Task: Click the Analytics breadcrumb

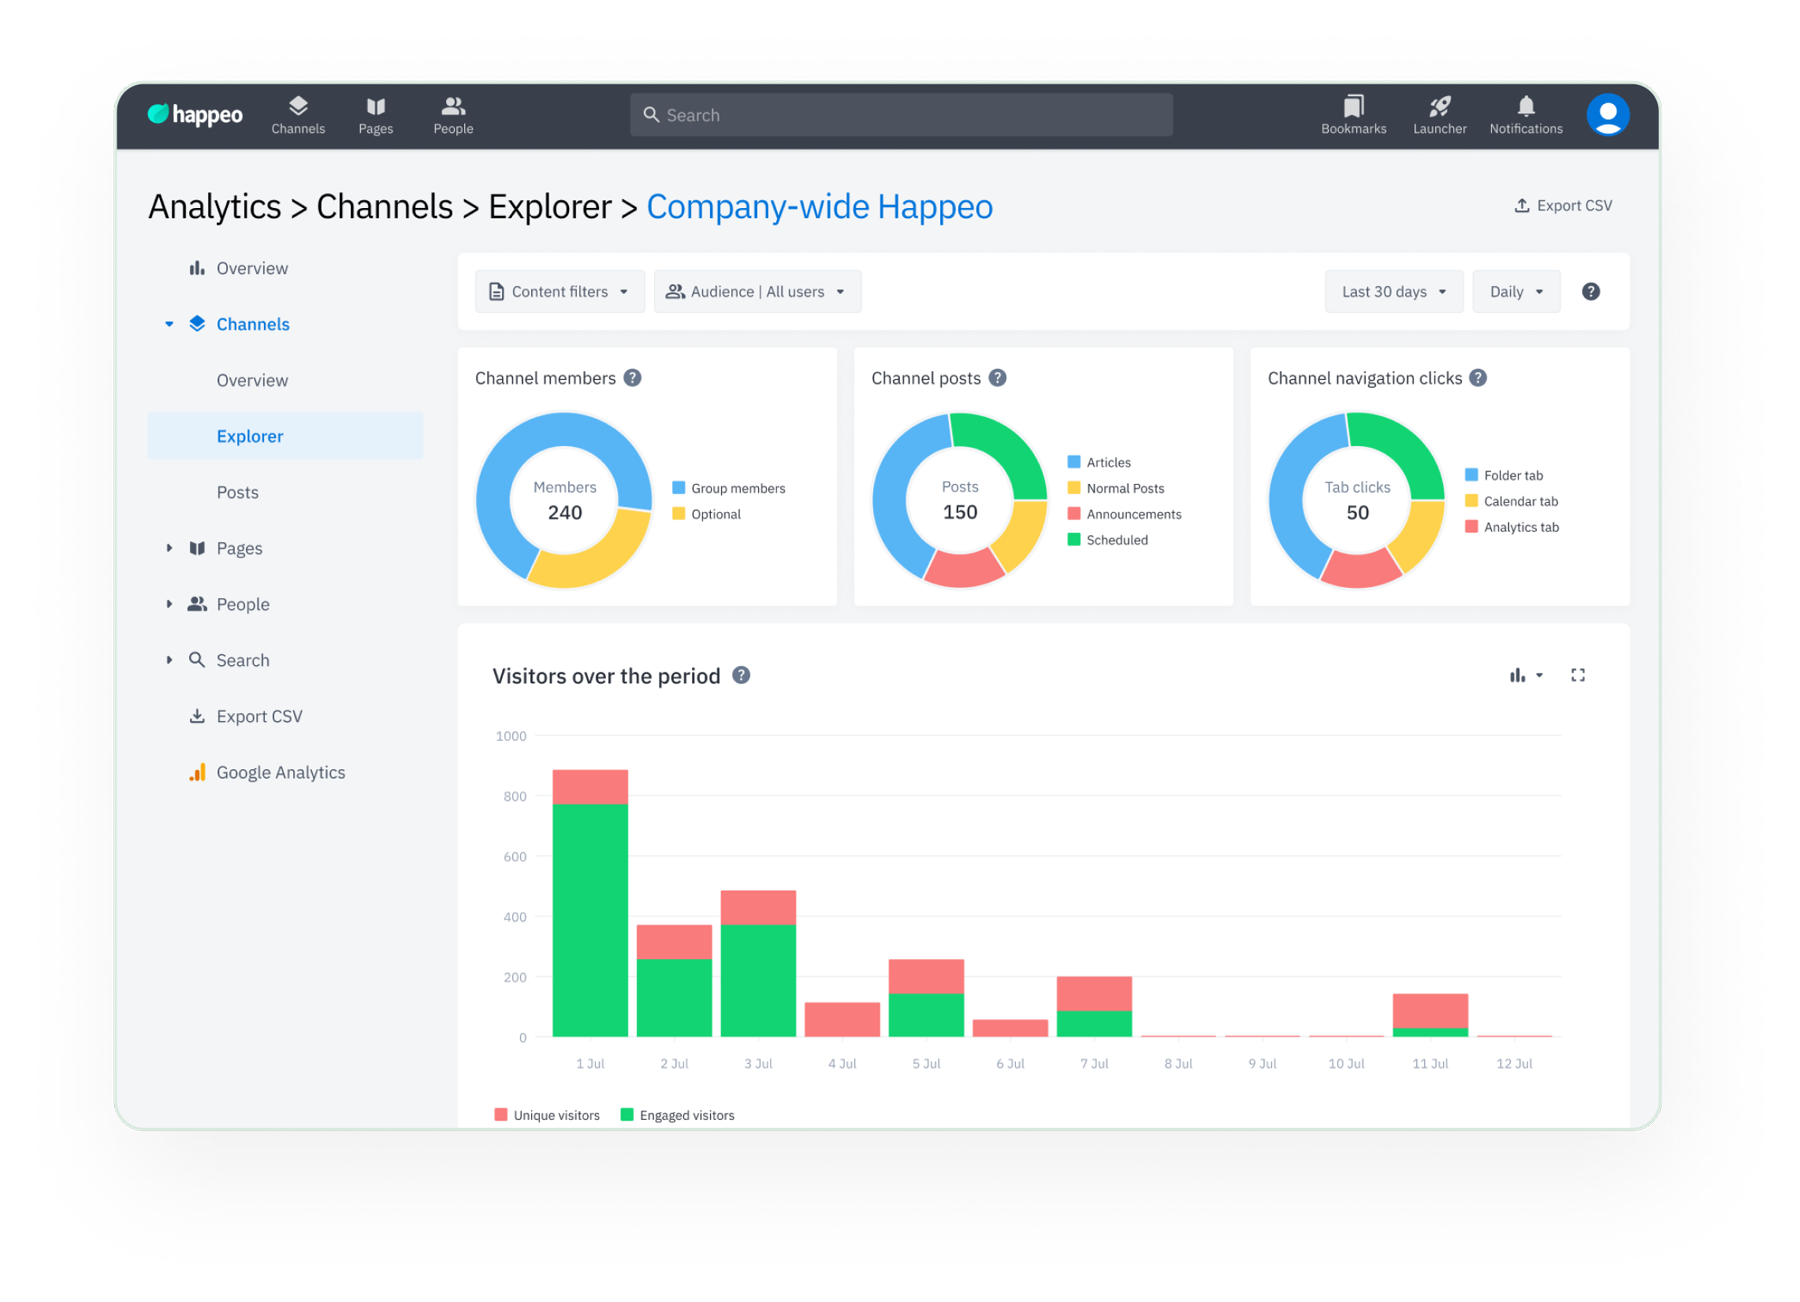Action: coord(215,206)
